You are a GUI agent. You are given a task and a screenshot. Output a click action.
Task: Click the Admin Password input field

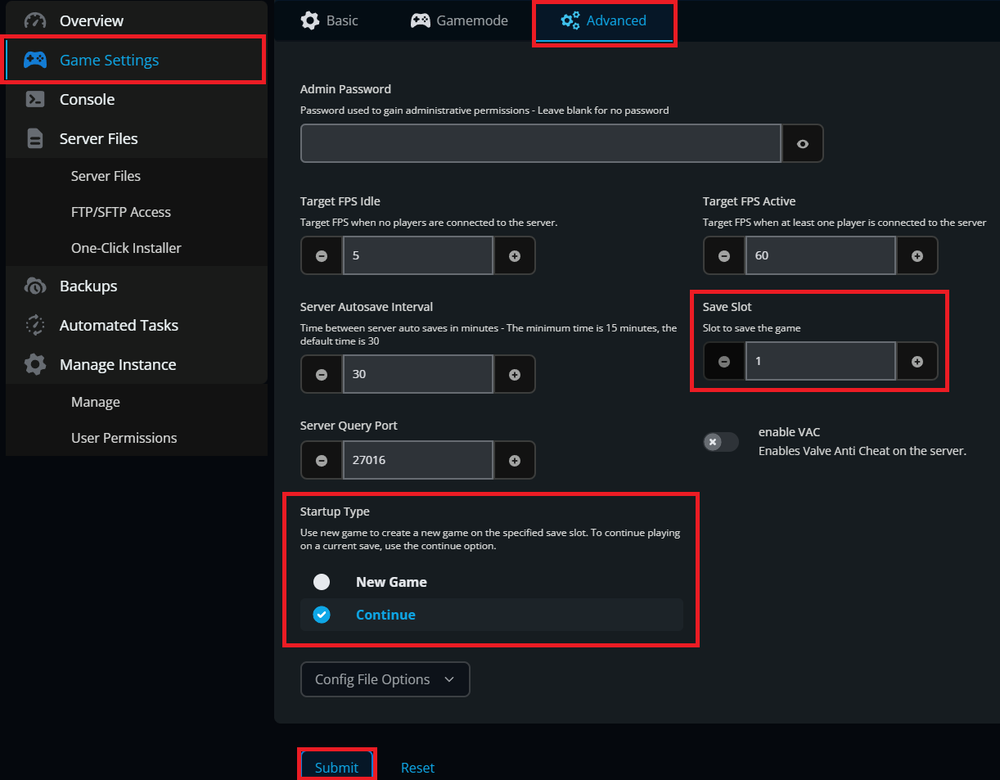click(x=540, y=143)
